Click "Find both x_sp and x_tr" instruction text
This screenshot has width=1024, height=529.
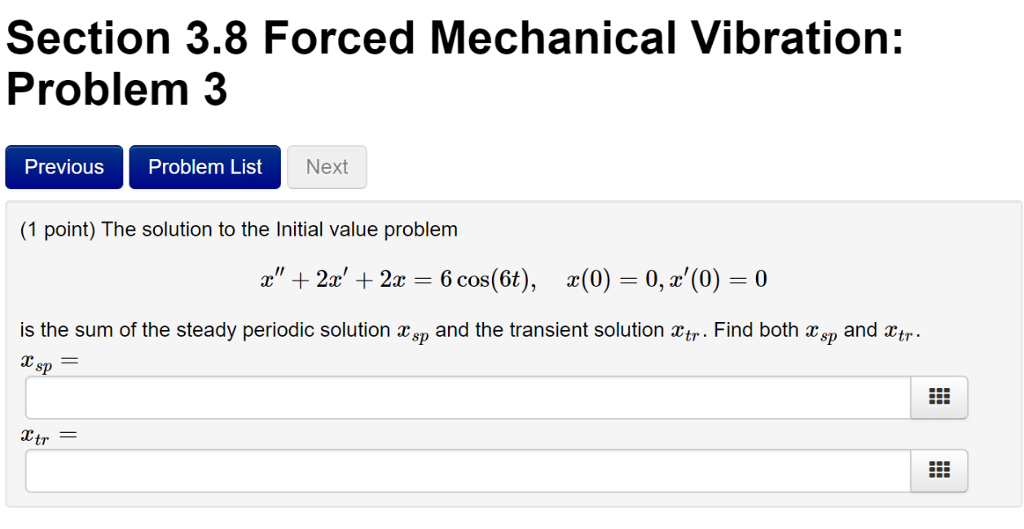point(817,332)
